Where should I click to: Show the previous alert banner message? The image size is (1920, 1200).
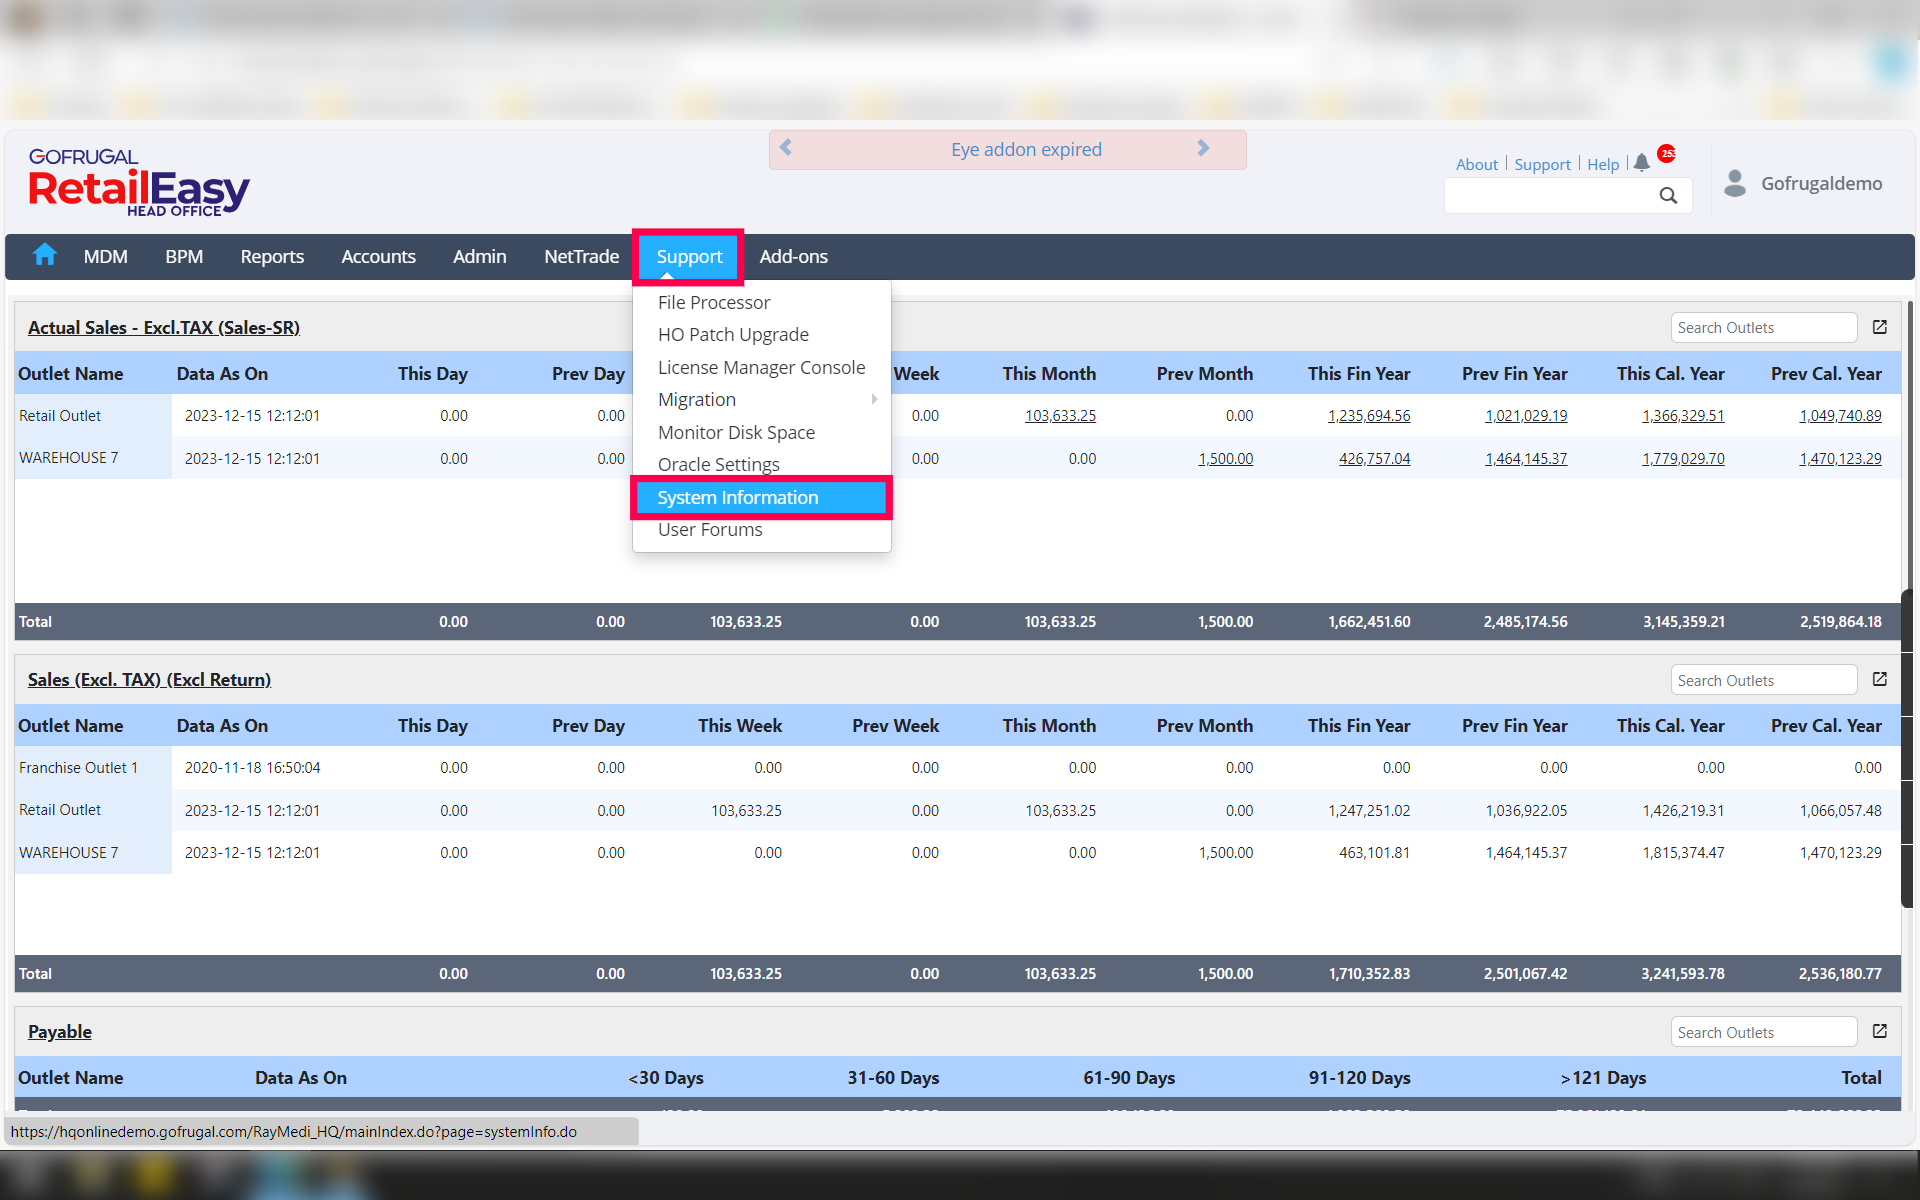tap(786, 149)
